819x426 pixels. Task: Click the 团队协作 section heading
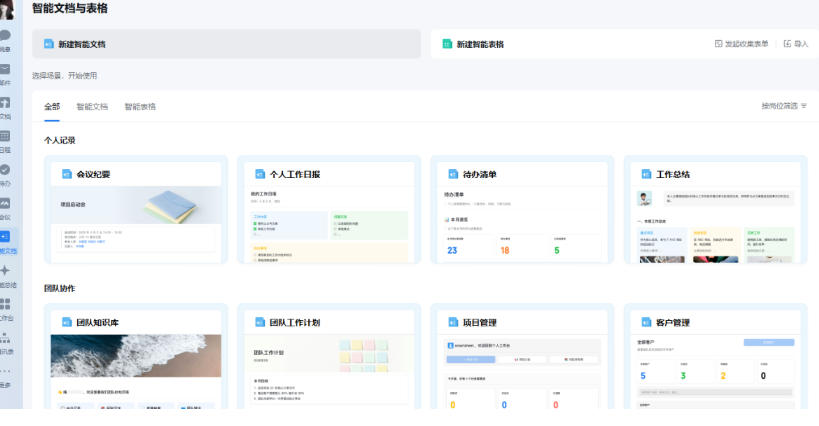pos(60,288)
